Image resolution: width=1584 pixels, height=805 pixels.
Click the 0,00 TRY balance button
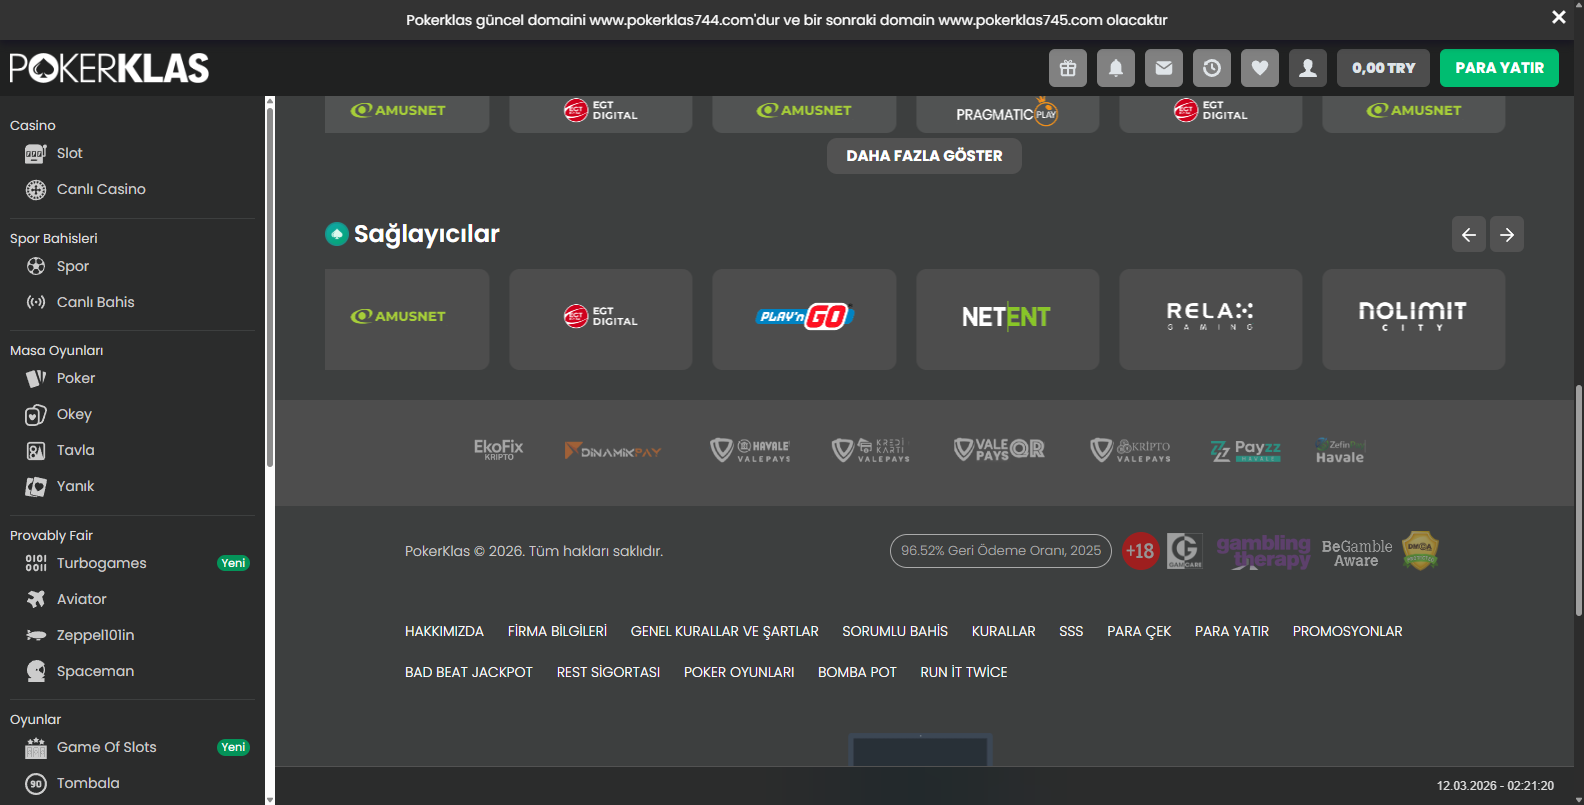(1383, 68)
